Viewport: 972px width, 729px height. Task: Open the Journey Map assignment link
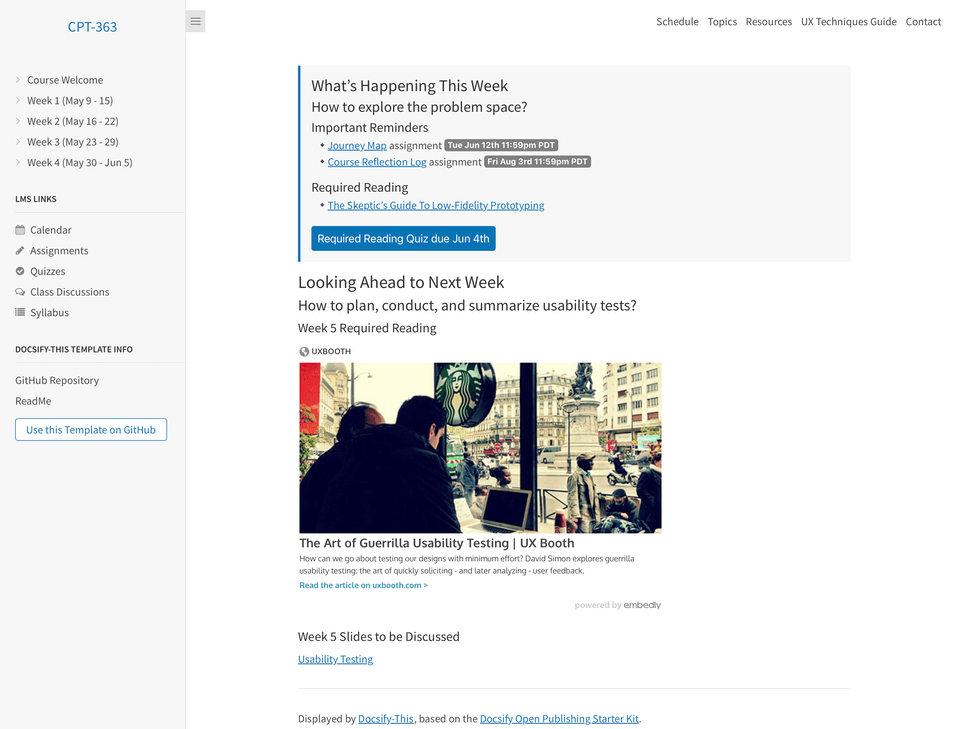pyautogui.click(x=357, y=145)
